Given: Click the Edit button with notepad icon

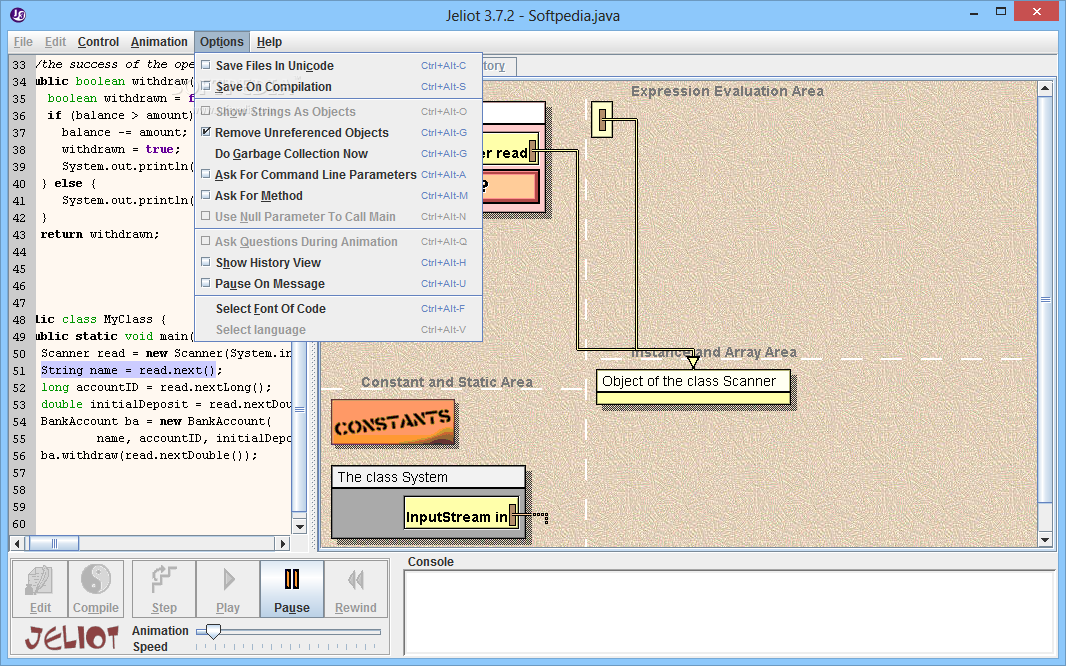Looking at the screenshot, I should pos(40,589).
